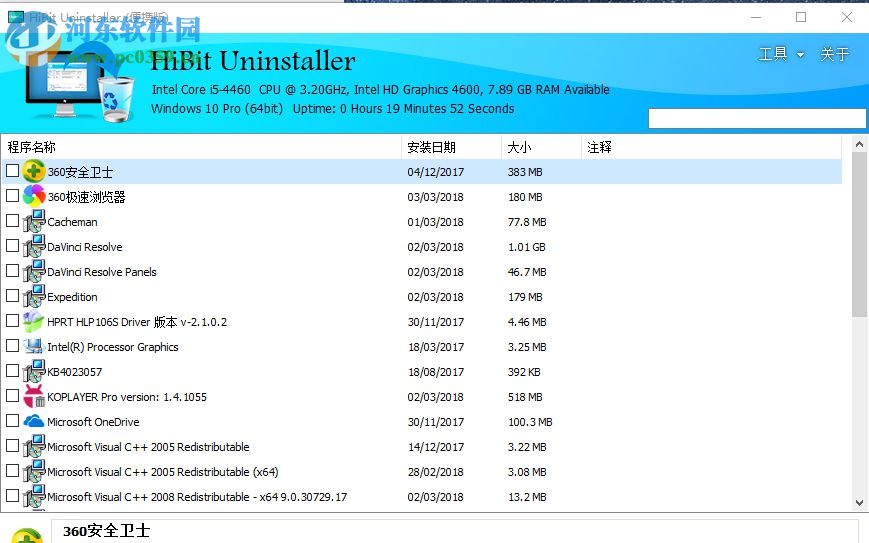Click the search input field
The height and width of the screenshot is (543, 869).
(x=757, y=118)
